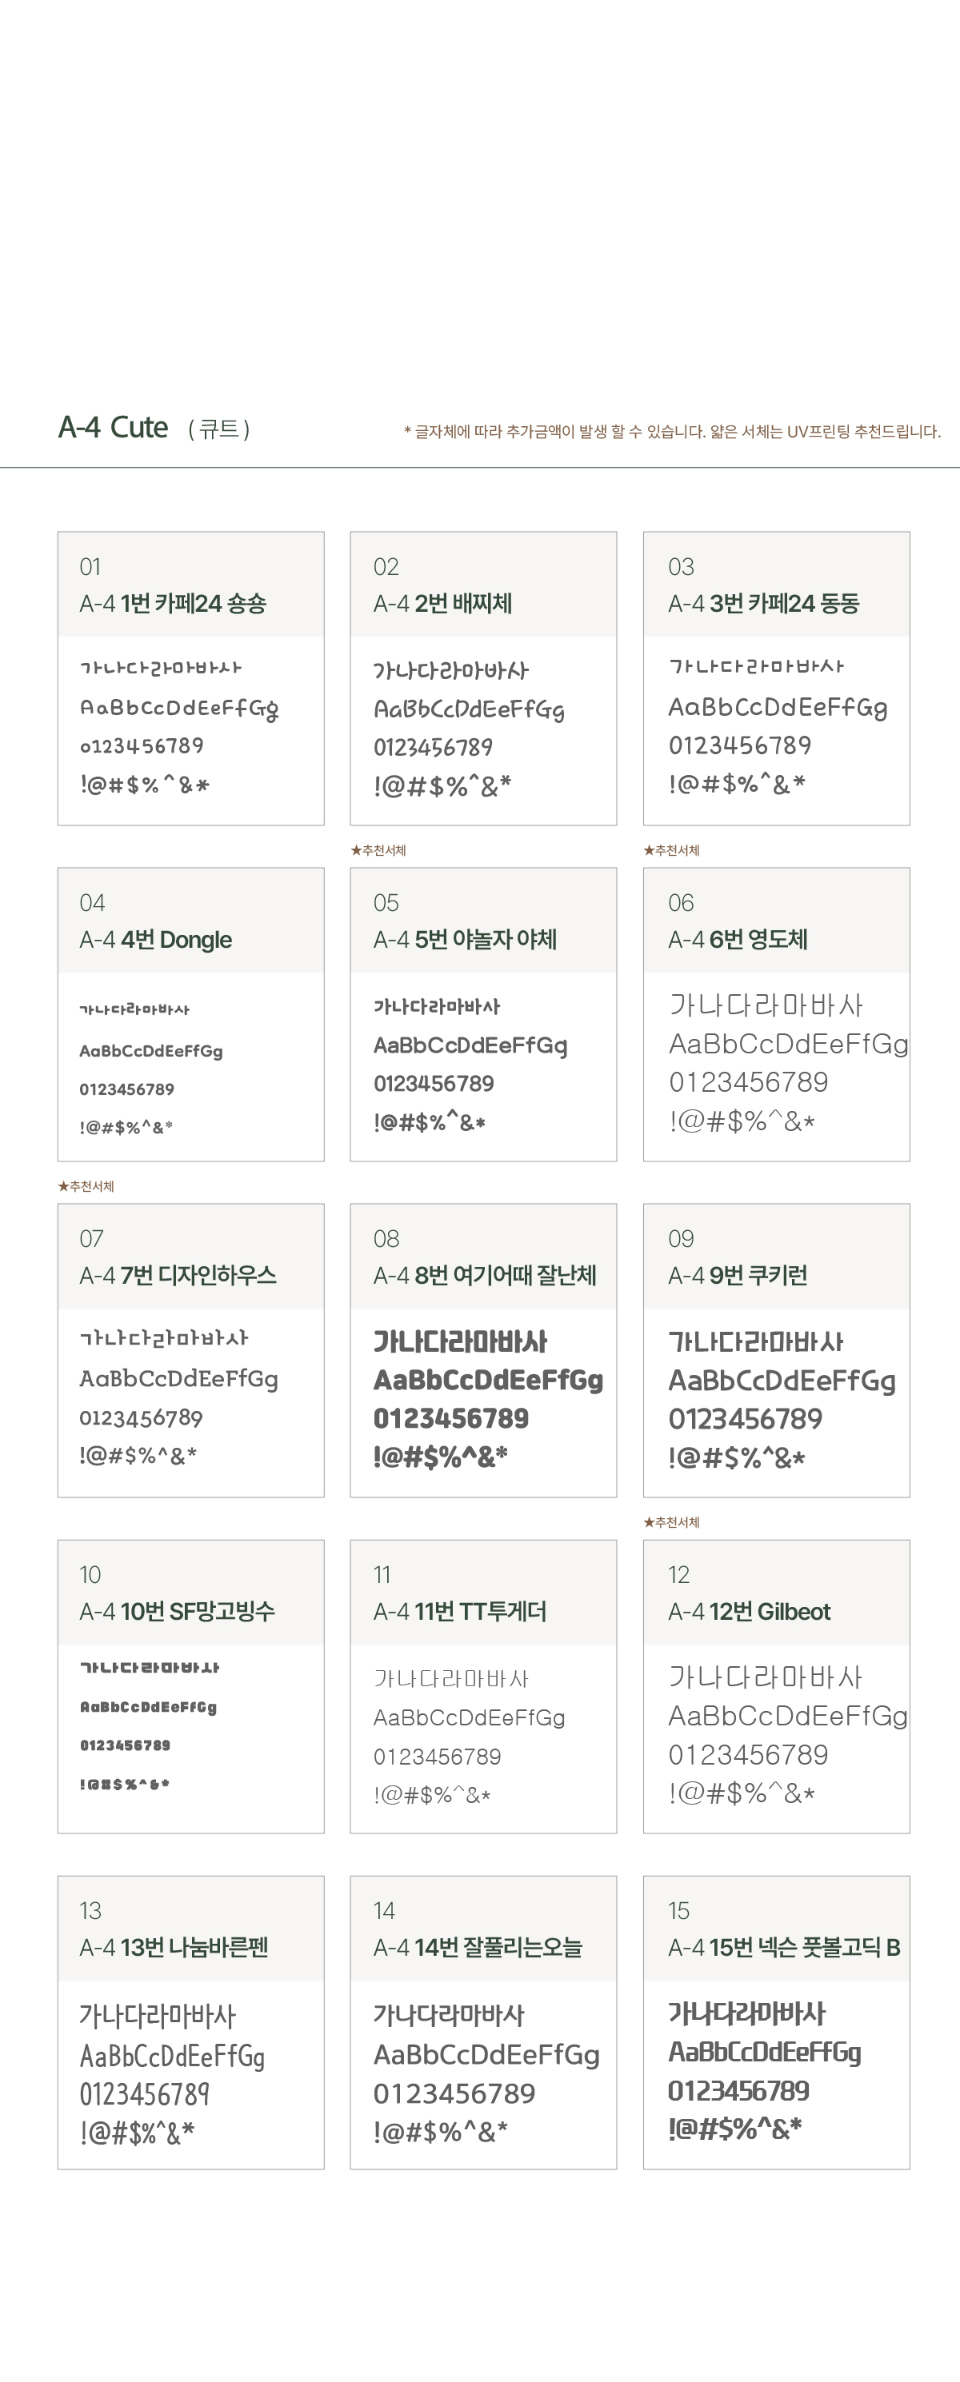
Task: Pick the 08 여기어때 잘난체 font card
Action: point(483,1350)
